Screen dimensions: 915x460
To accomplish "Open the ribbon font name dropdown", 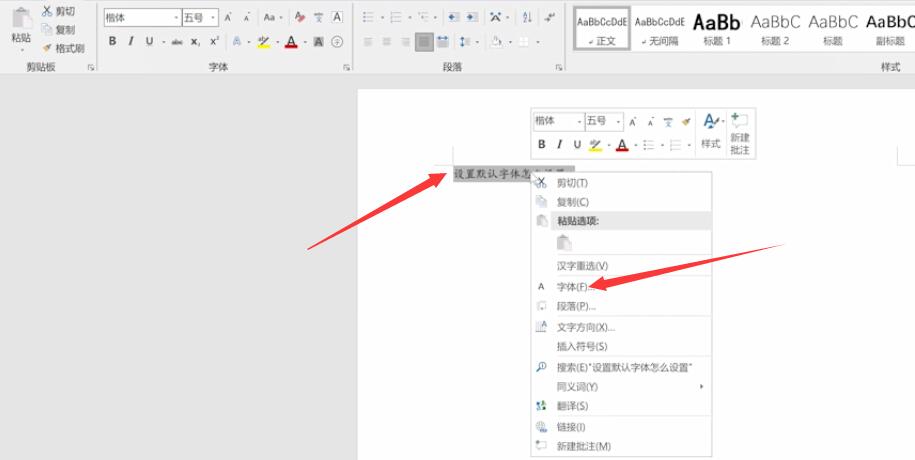I will pyautogui.click(x=176, y=18).
